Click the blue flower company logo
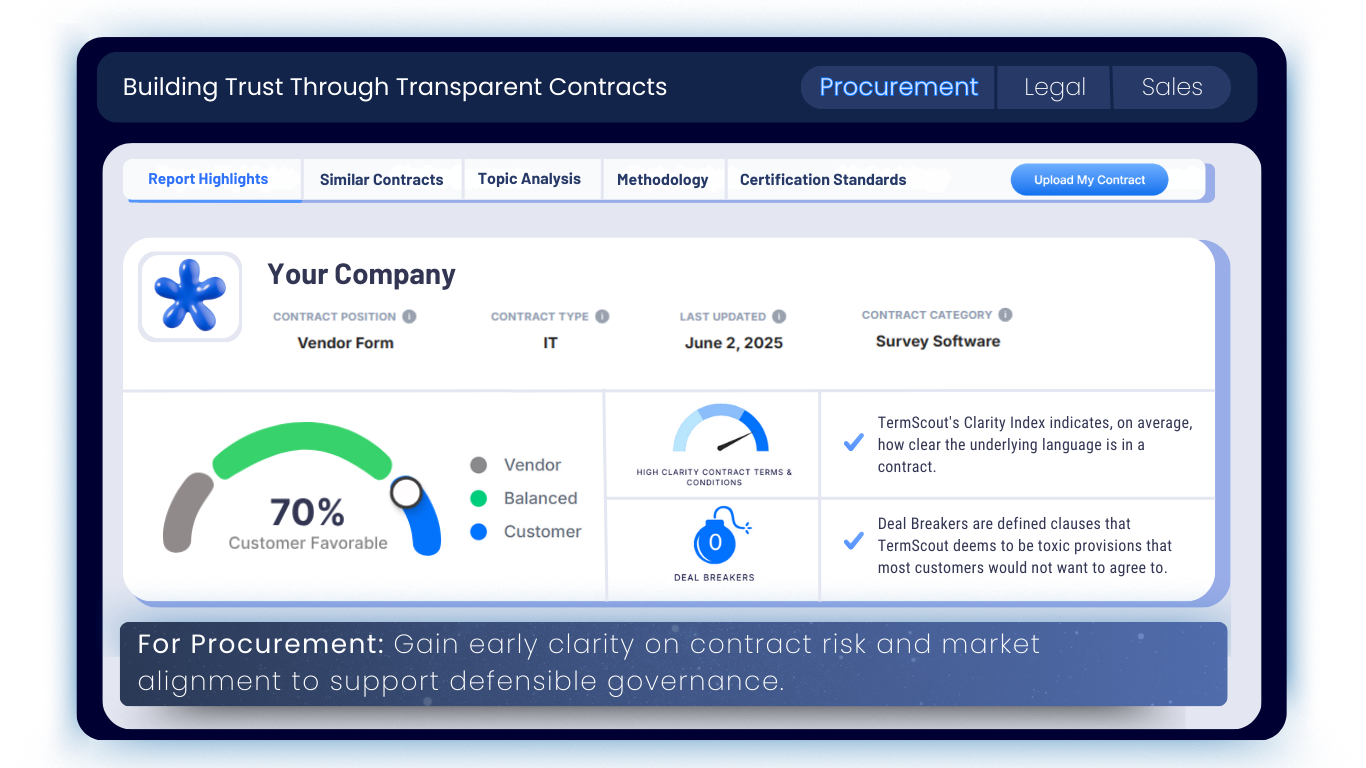 coord(190,296)
